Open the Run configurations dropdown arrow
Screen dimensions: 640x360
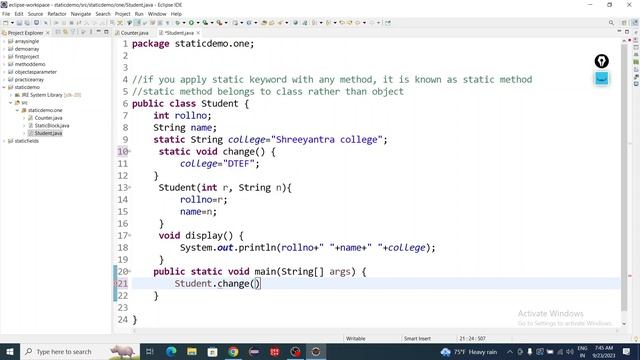pos(198,23)
